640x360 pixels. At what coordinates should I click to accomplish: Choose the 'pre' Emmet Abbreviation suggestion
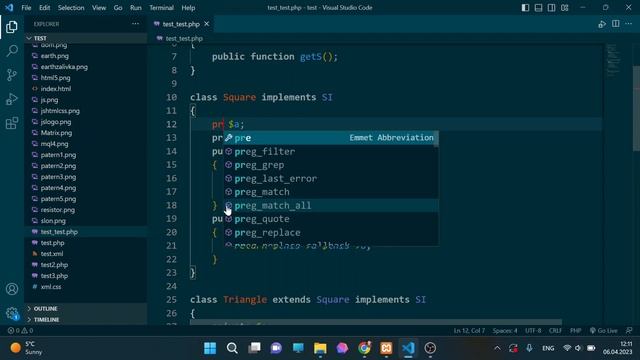[331, 138]
